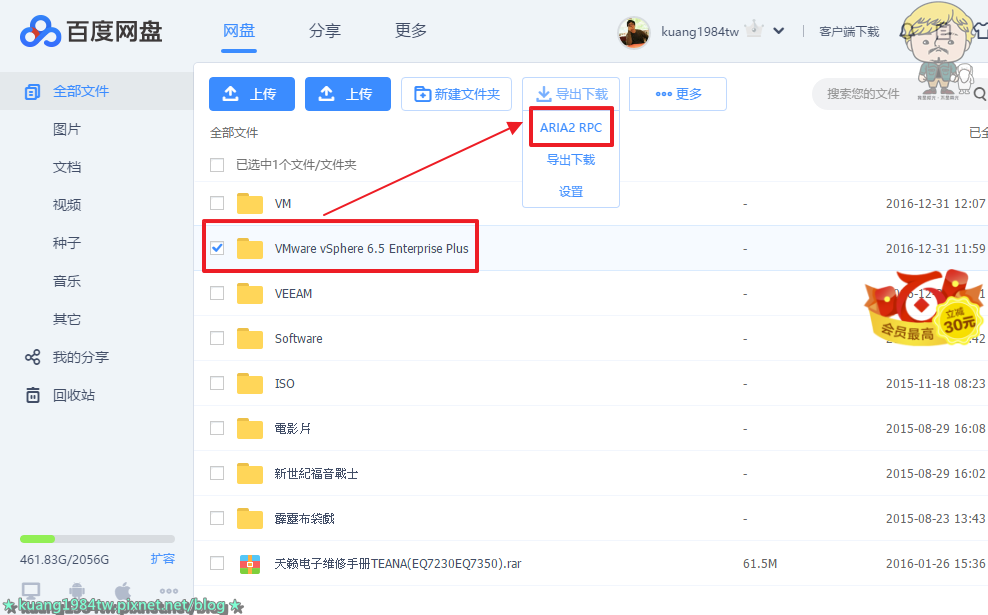
Task: Click the kuang1984tw username
Action: pyautogui.click(x=699, y=32)
